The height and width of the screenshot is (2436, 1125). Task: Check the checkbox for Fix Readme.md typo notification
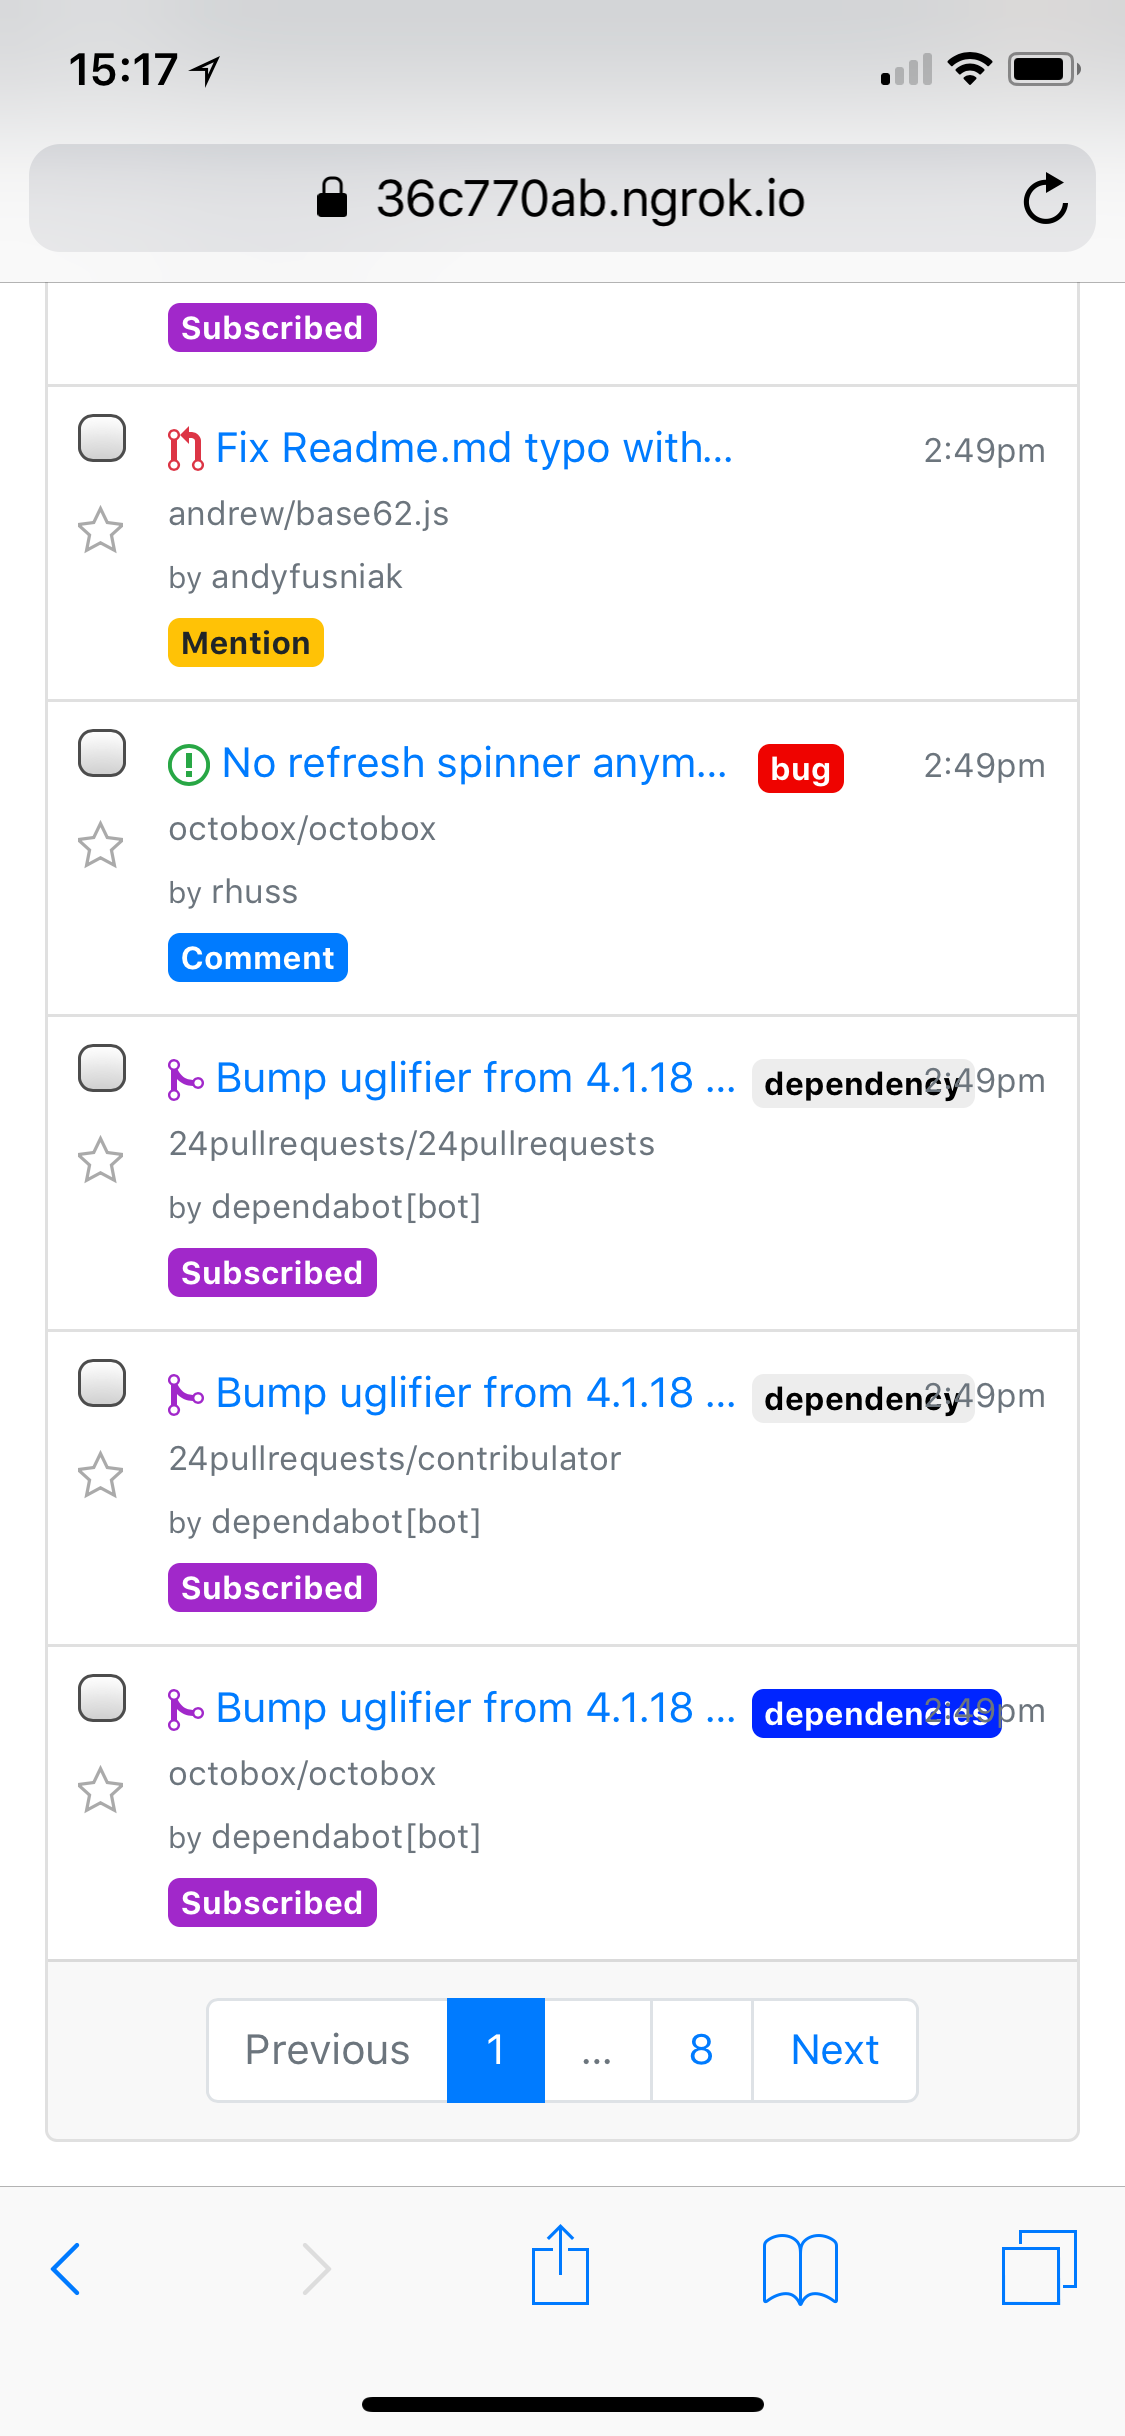coord(101,437)
